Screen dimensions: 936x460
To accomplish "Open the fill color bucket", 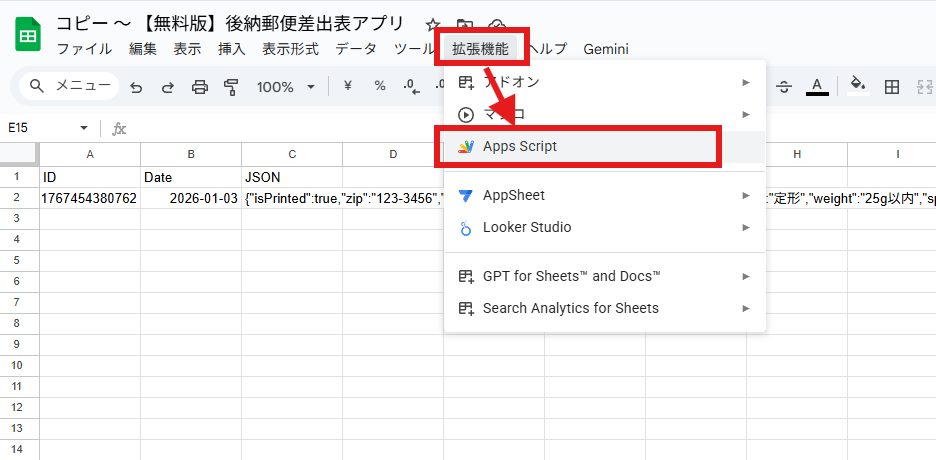I will [857, 86].
